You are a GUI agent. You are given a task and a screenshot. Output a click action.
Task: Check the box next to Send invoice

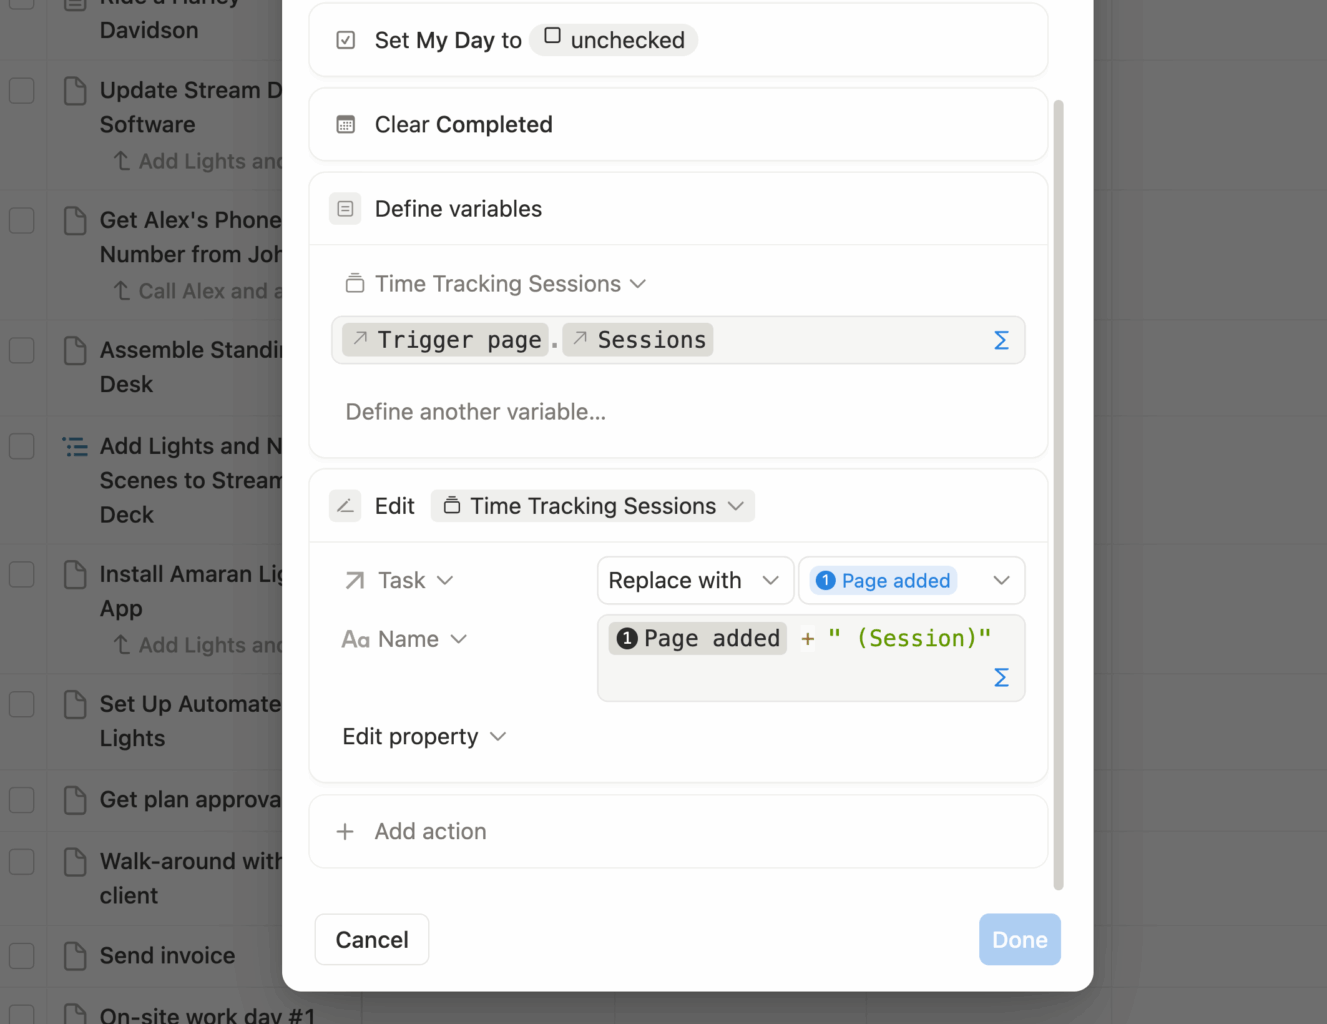click(x=21, y=956)
